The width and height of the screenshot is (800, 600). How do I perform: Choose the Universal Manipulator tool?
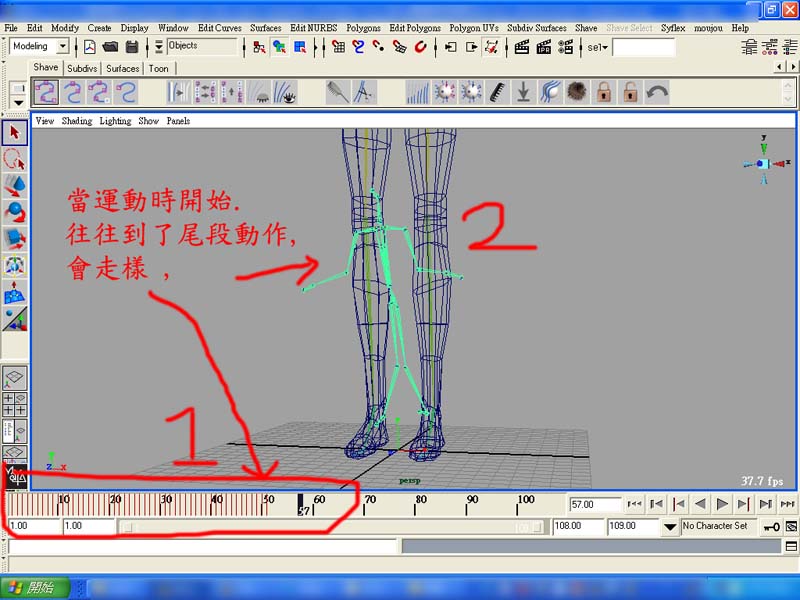14,265
